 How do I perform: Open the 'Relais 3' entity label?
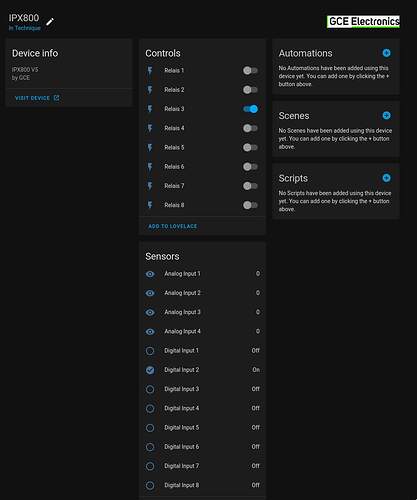pos(174,109)
